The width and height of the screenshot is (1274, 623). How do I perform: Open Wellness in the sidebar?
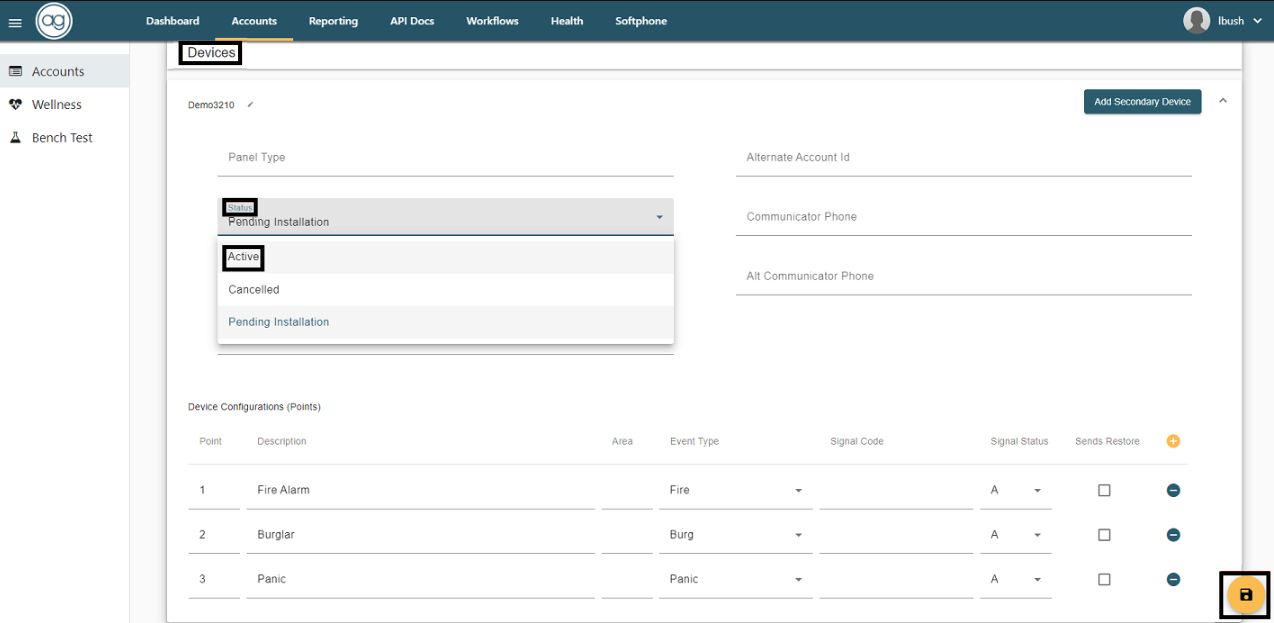coord(56,105)
